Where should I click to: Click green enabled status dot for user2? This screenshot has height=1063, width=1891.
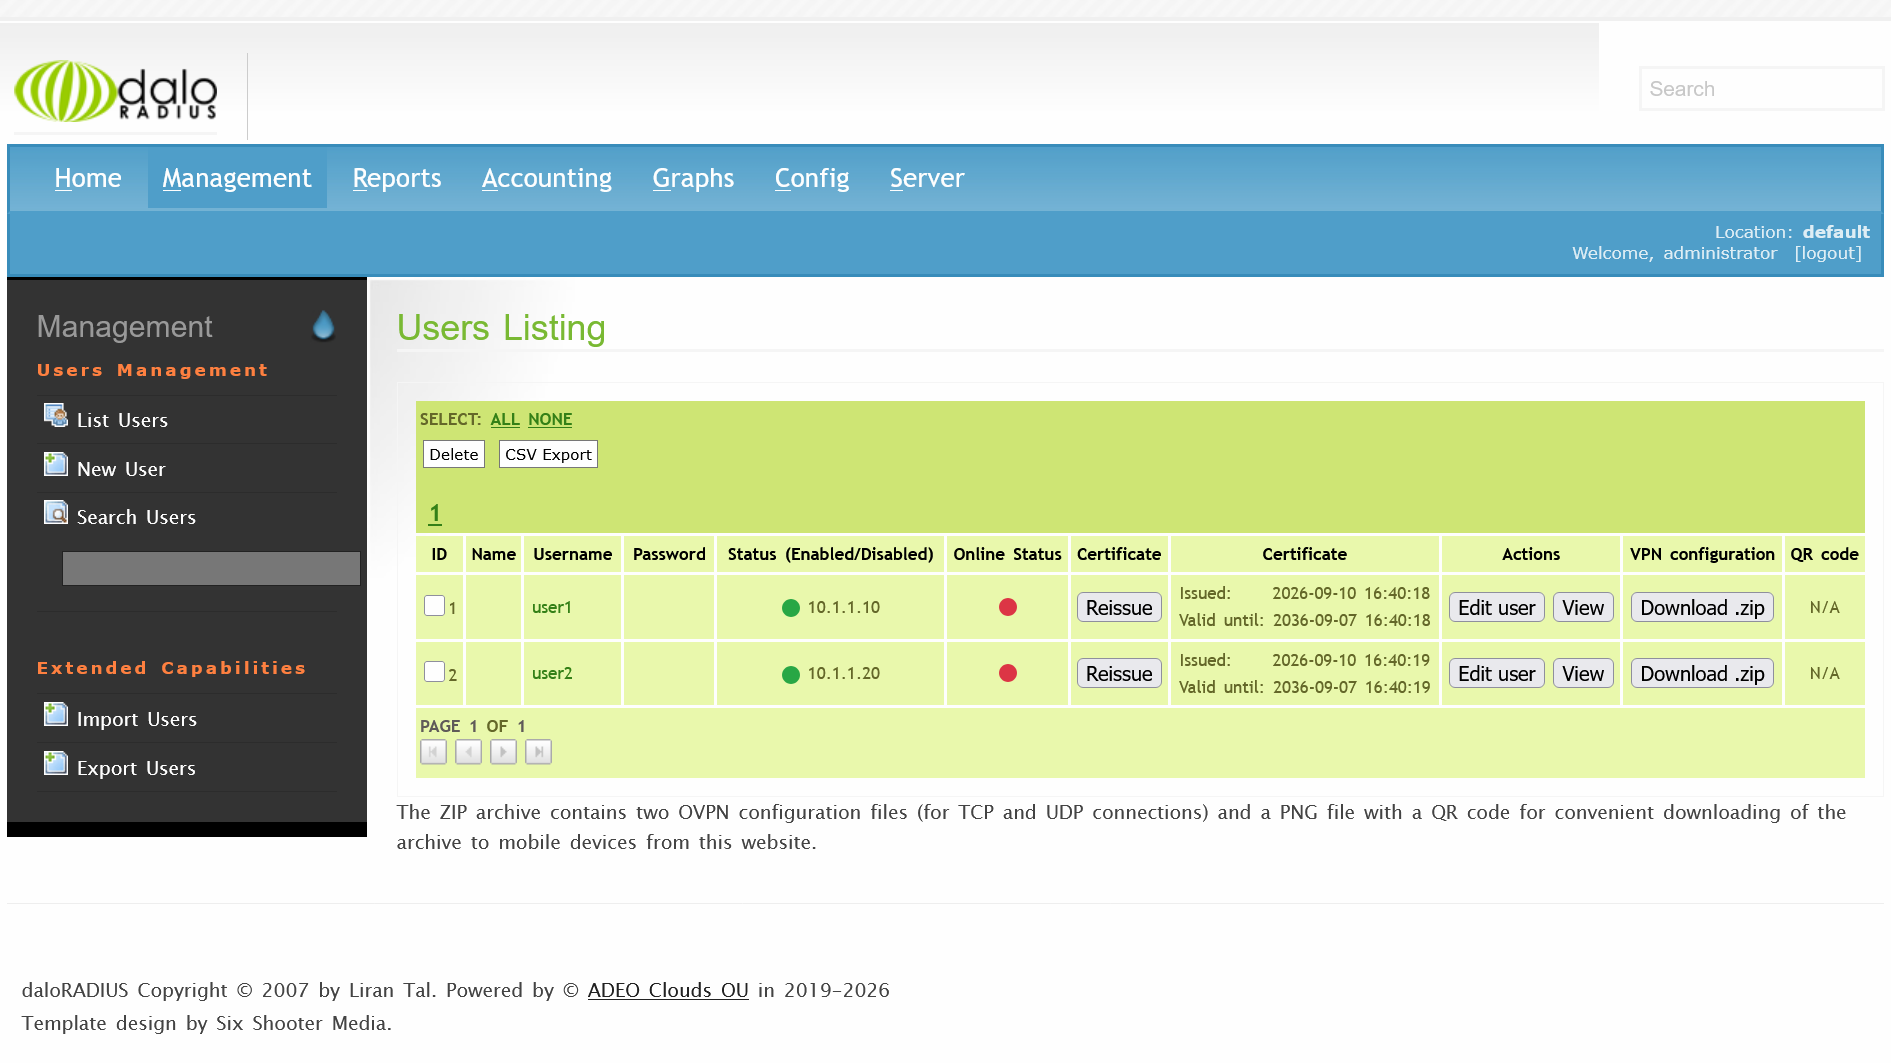pyautogui.click(x=791, y=675)
